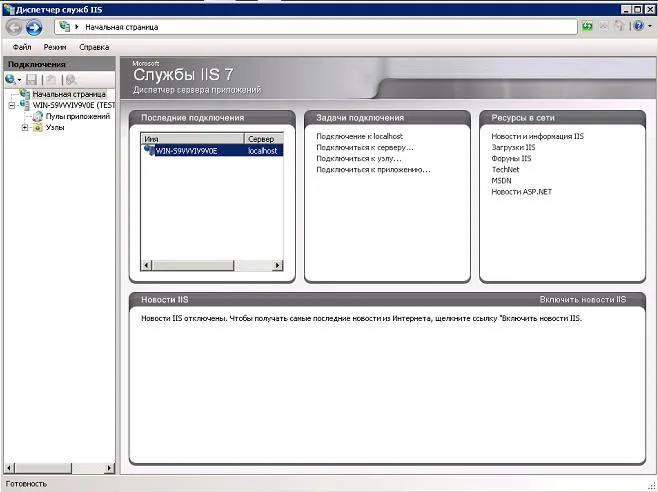Click the address bar server icon
Screen dimensions: 658x492
coord(64,26)
